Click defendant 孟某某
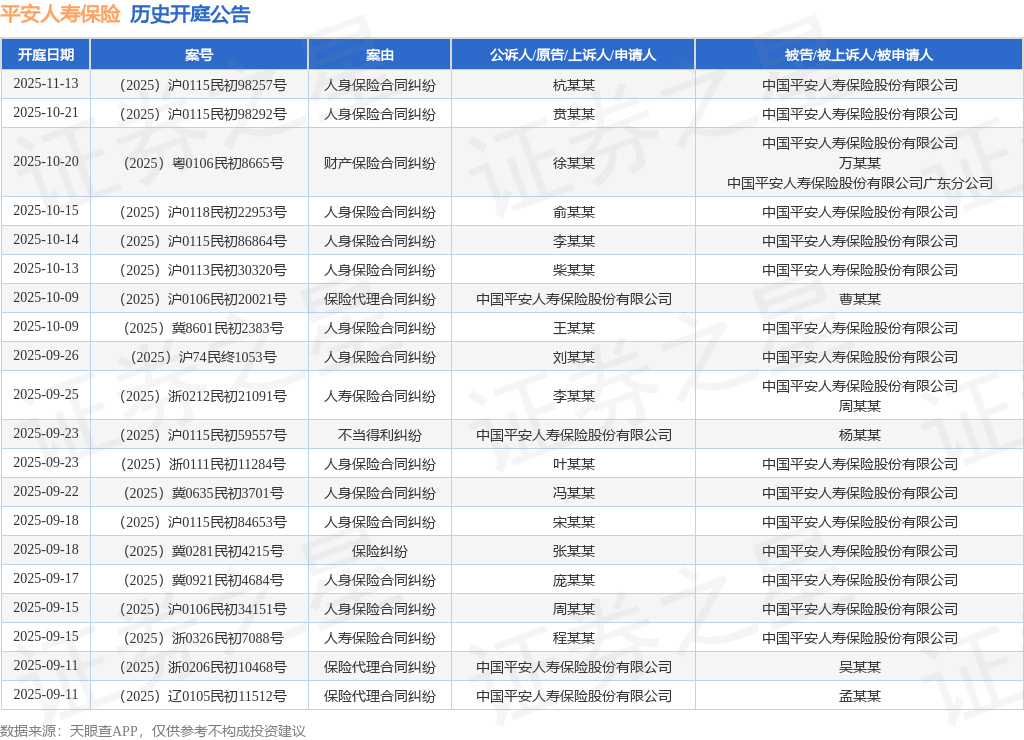Screen dimensions: 1024x740 click(859, 696)
